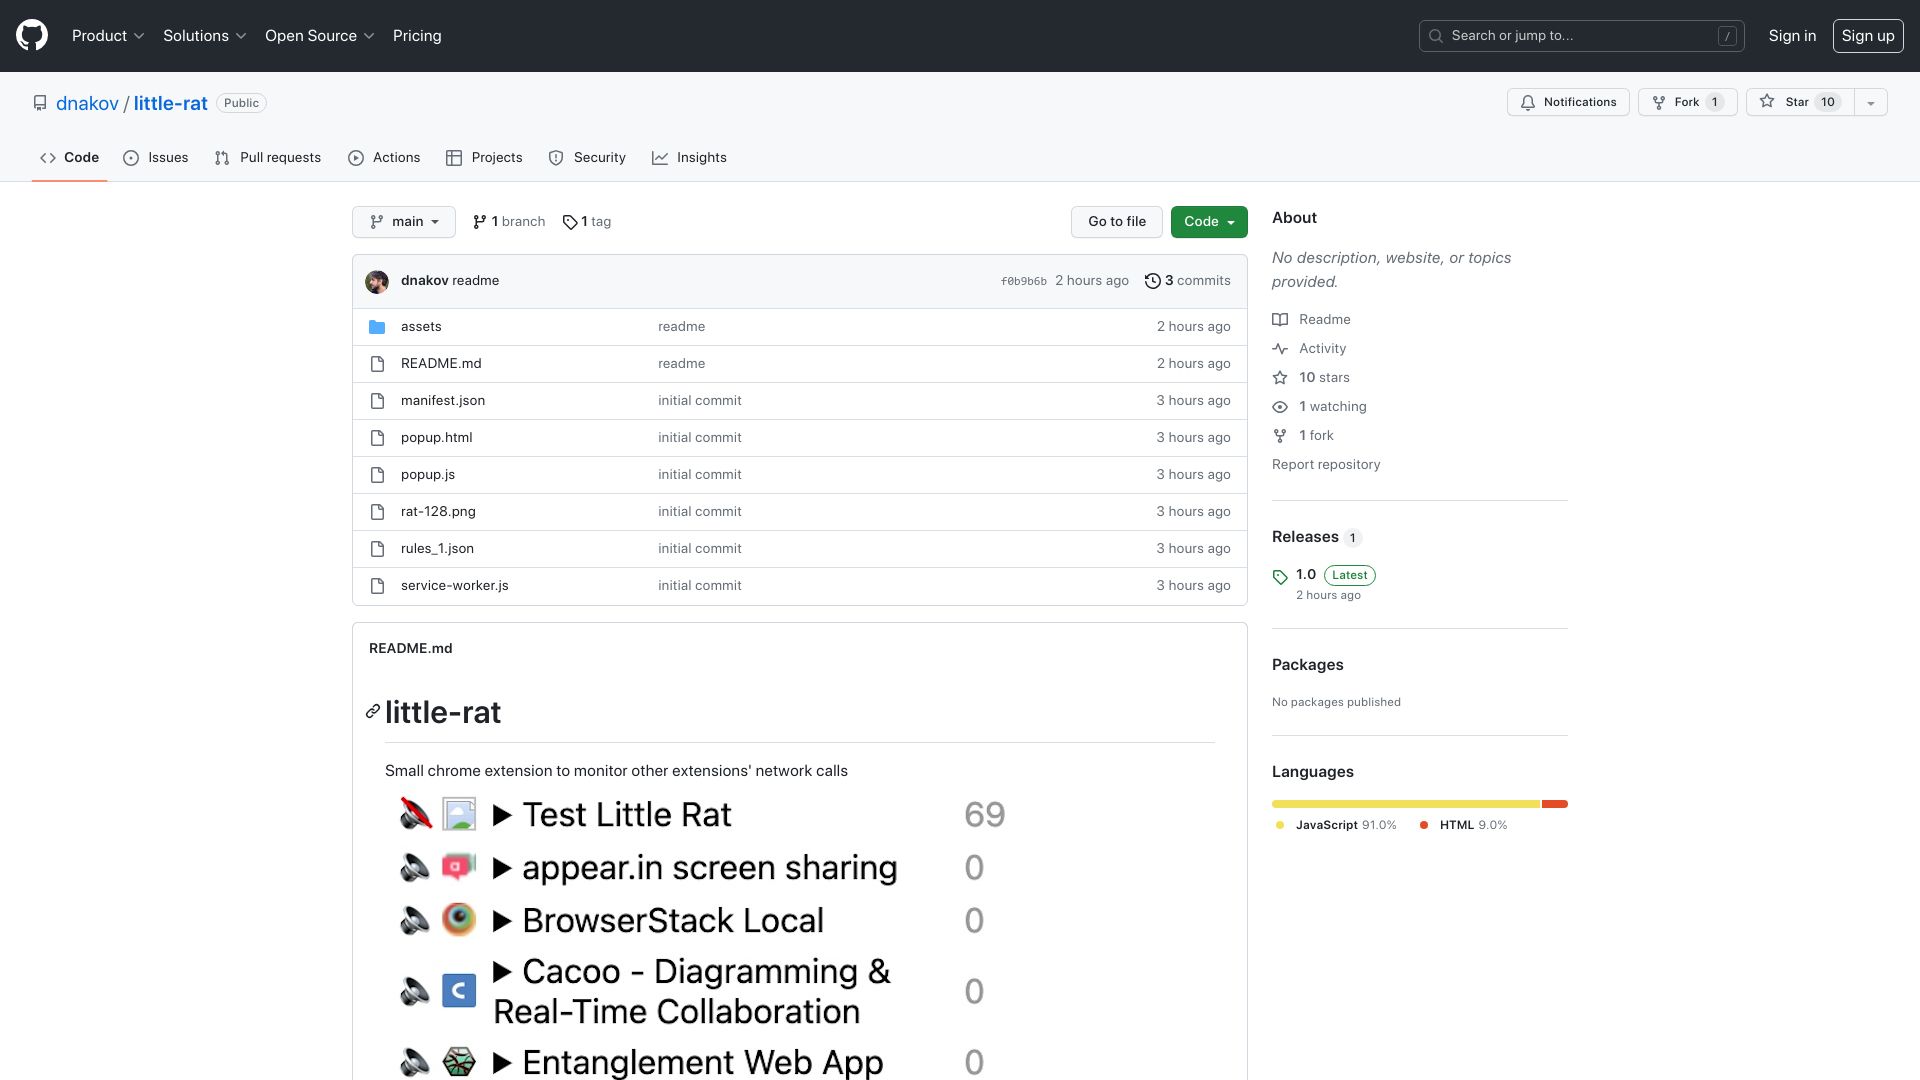Click the fork icon beside 1 fork
This screenshot has width=1920, height=1080.
pyautogui.click(x=1280, y=436)
